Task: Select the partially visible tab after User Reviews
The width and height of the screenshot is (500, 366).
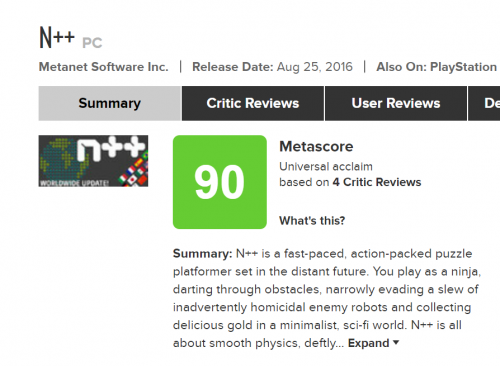Action: tap(484, 103)
